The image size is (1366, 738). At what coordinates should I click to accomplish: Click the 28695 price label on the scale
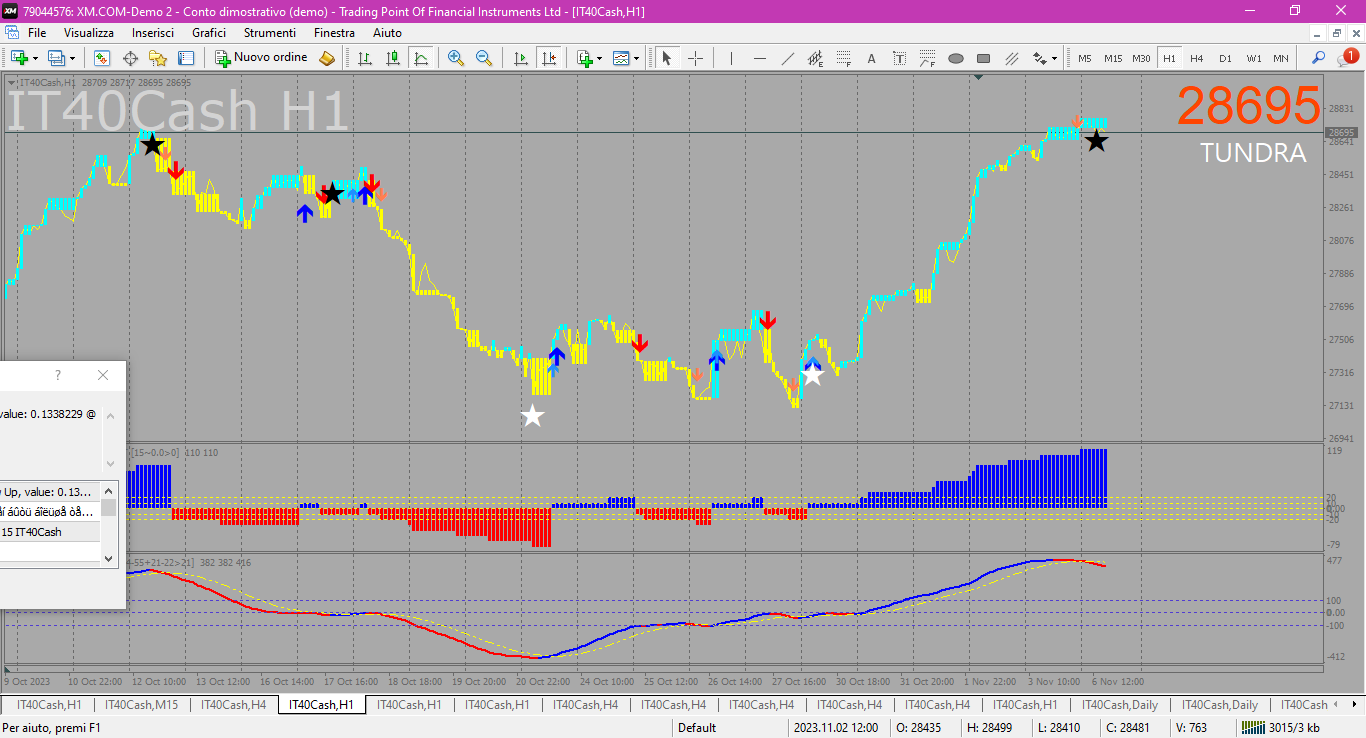(x=1341, y=132)
